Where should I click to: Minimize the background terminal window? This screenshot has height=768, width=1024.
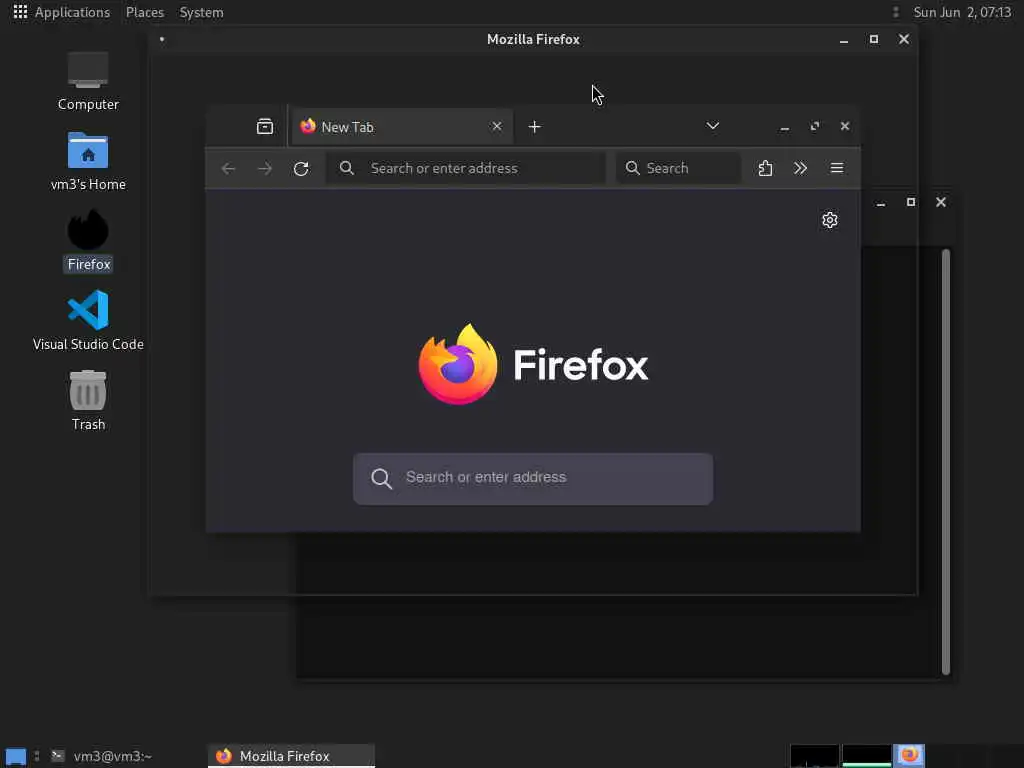click(880, 203)
